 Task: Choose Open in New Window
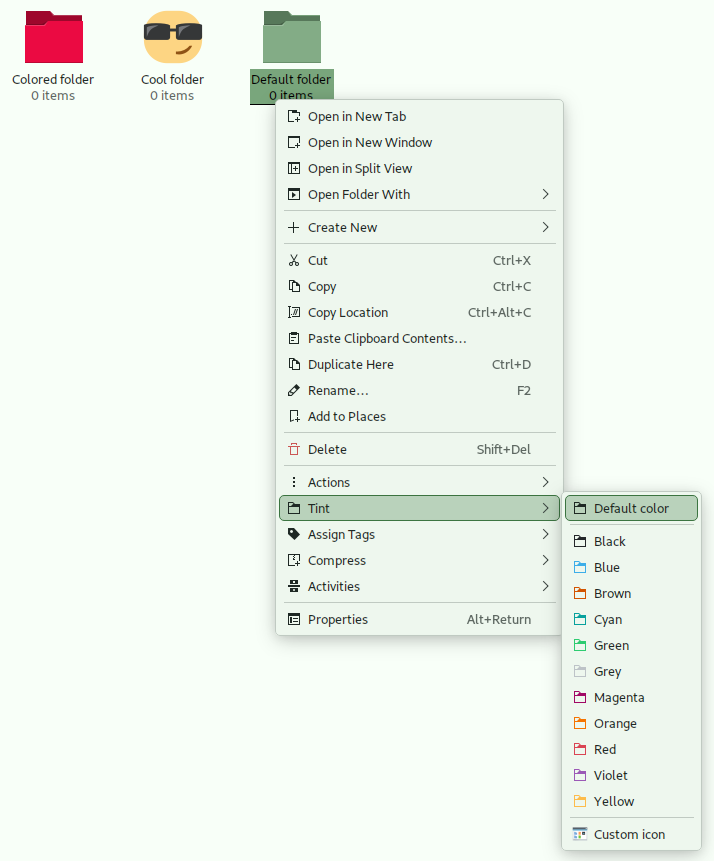(420, 142)
